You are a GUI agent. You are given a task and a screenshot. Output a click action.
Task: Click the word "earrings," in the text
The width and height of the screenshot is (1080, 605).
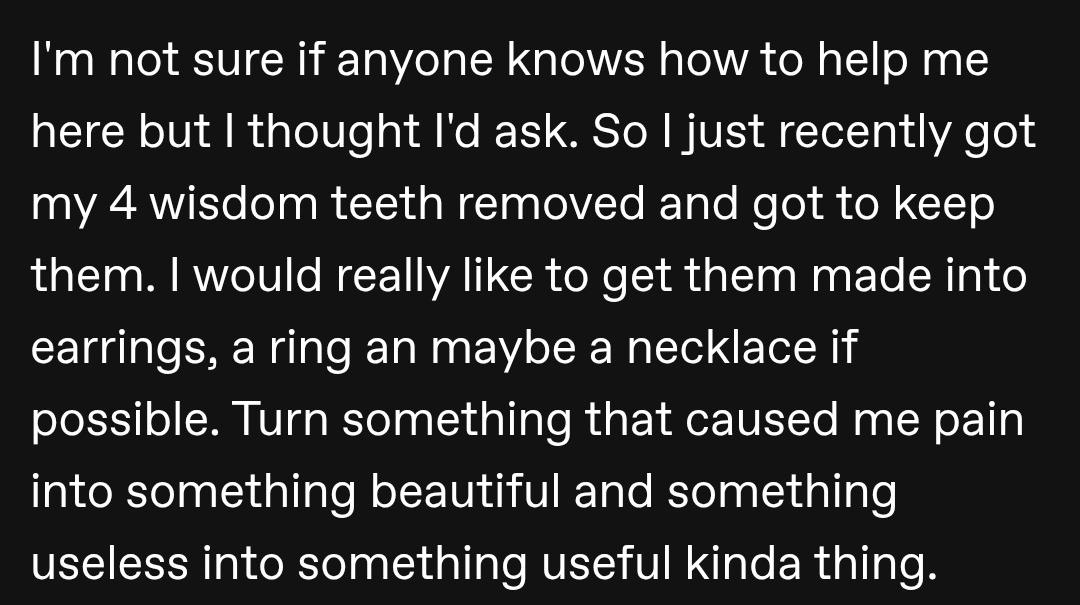coord(119,349)
